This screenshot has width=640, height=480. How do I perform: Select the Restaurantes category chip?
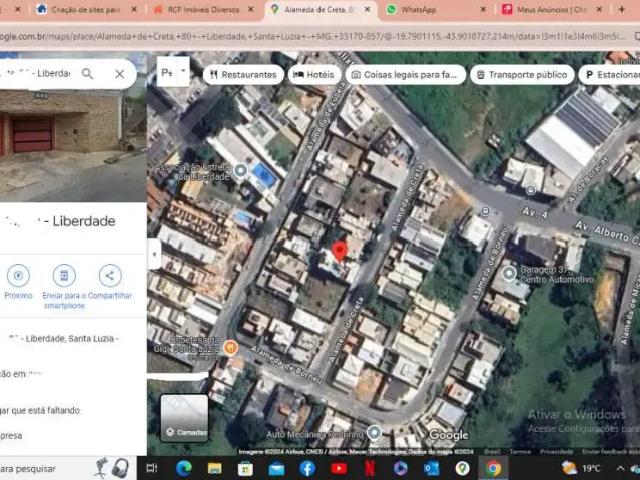pos(243,75)
